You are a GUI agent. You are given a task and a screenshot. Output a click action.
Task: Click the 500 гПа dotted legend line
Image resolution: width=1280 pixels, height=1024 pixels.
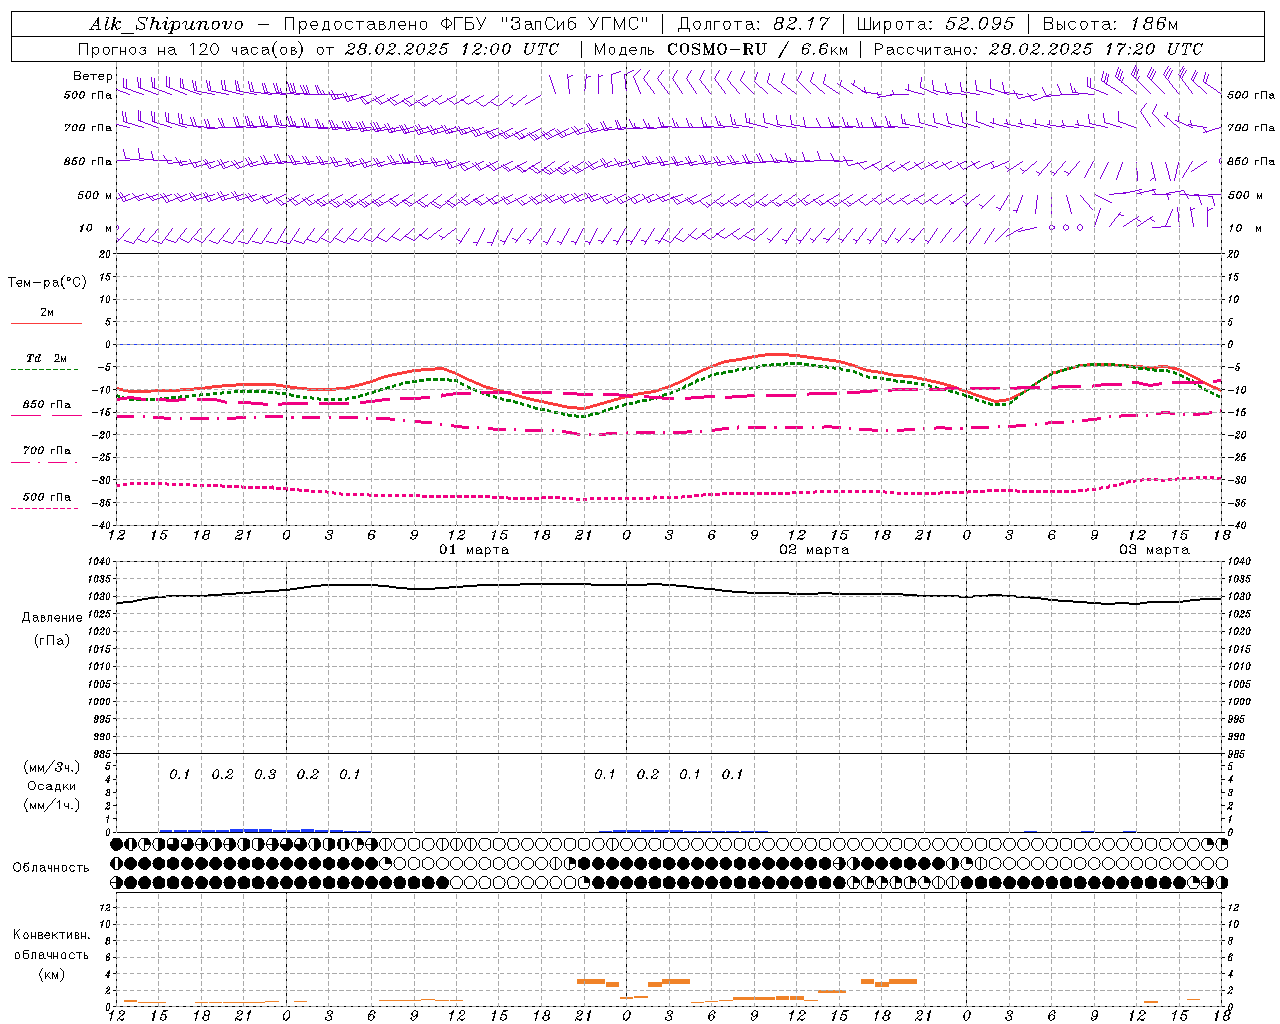click(46, 508)
